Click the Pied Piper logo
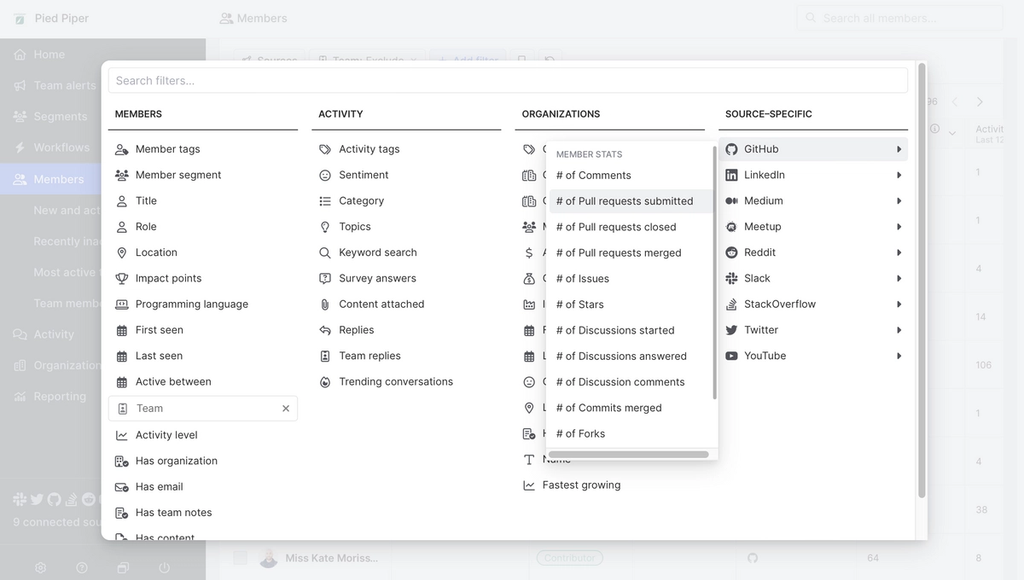Image resolution: width=1024 pixels, height=580 pixels. [19, 17]
